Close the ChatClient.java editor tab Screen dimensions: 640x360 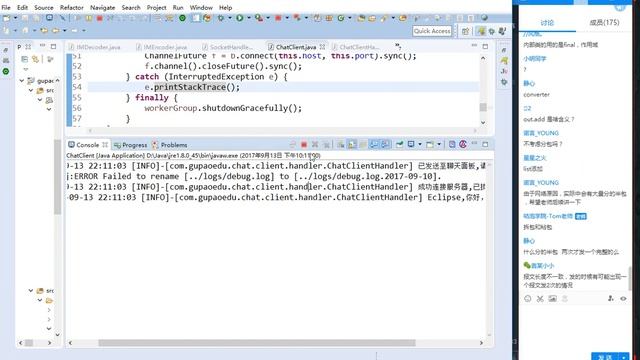[x=322, y=47]
